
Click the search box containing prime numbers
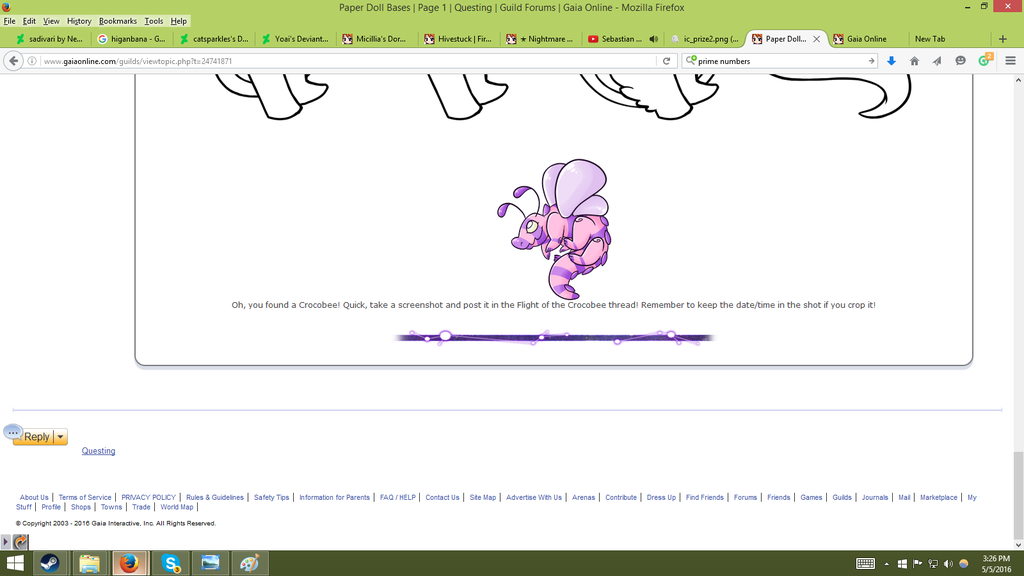780,61
